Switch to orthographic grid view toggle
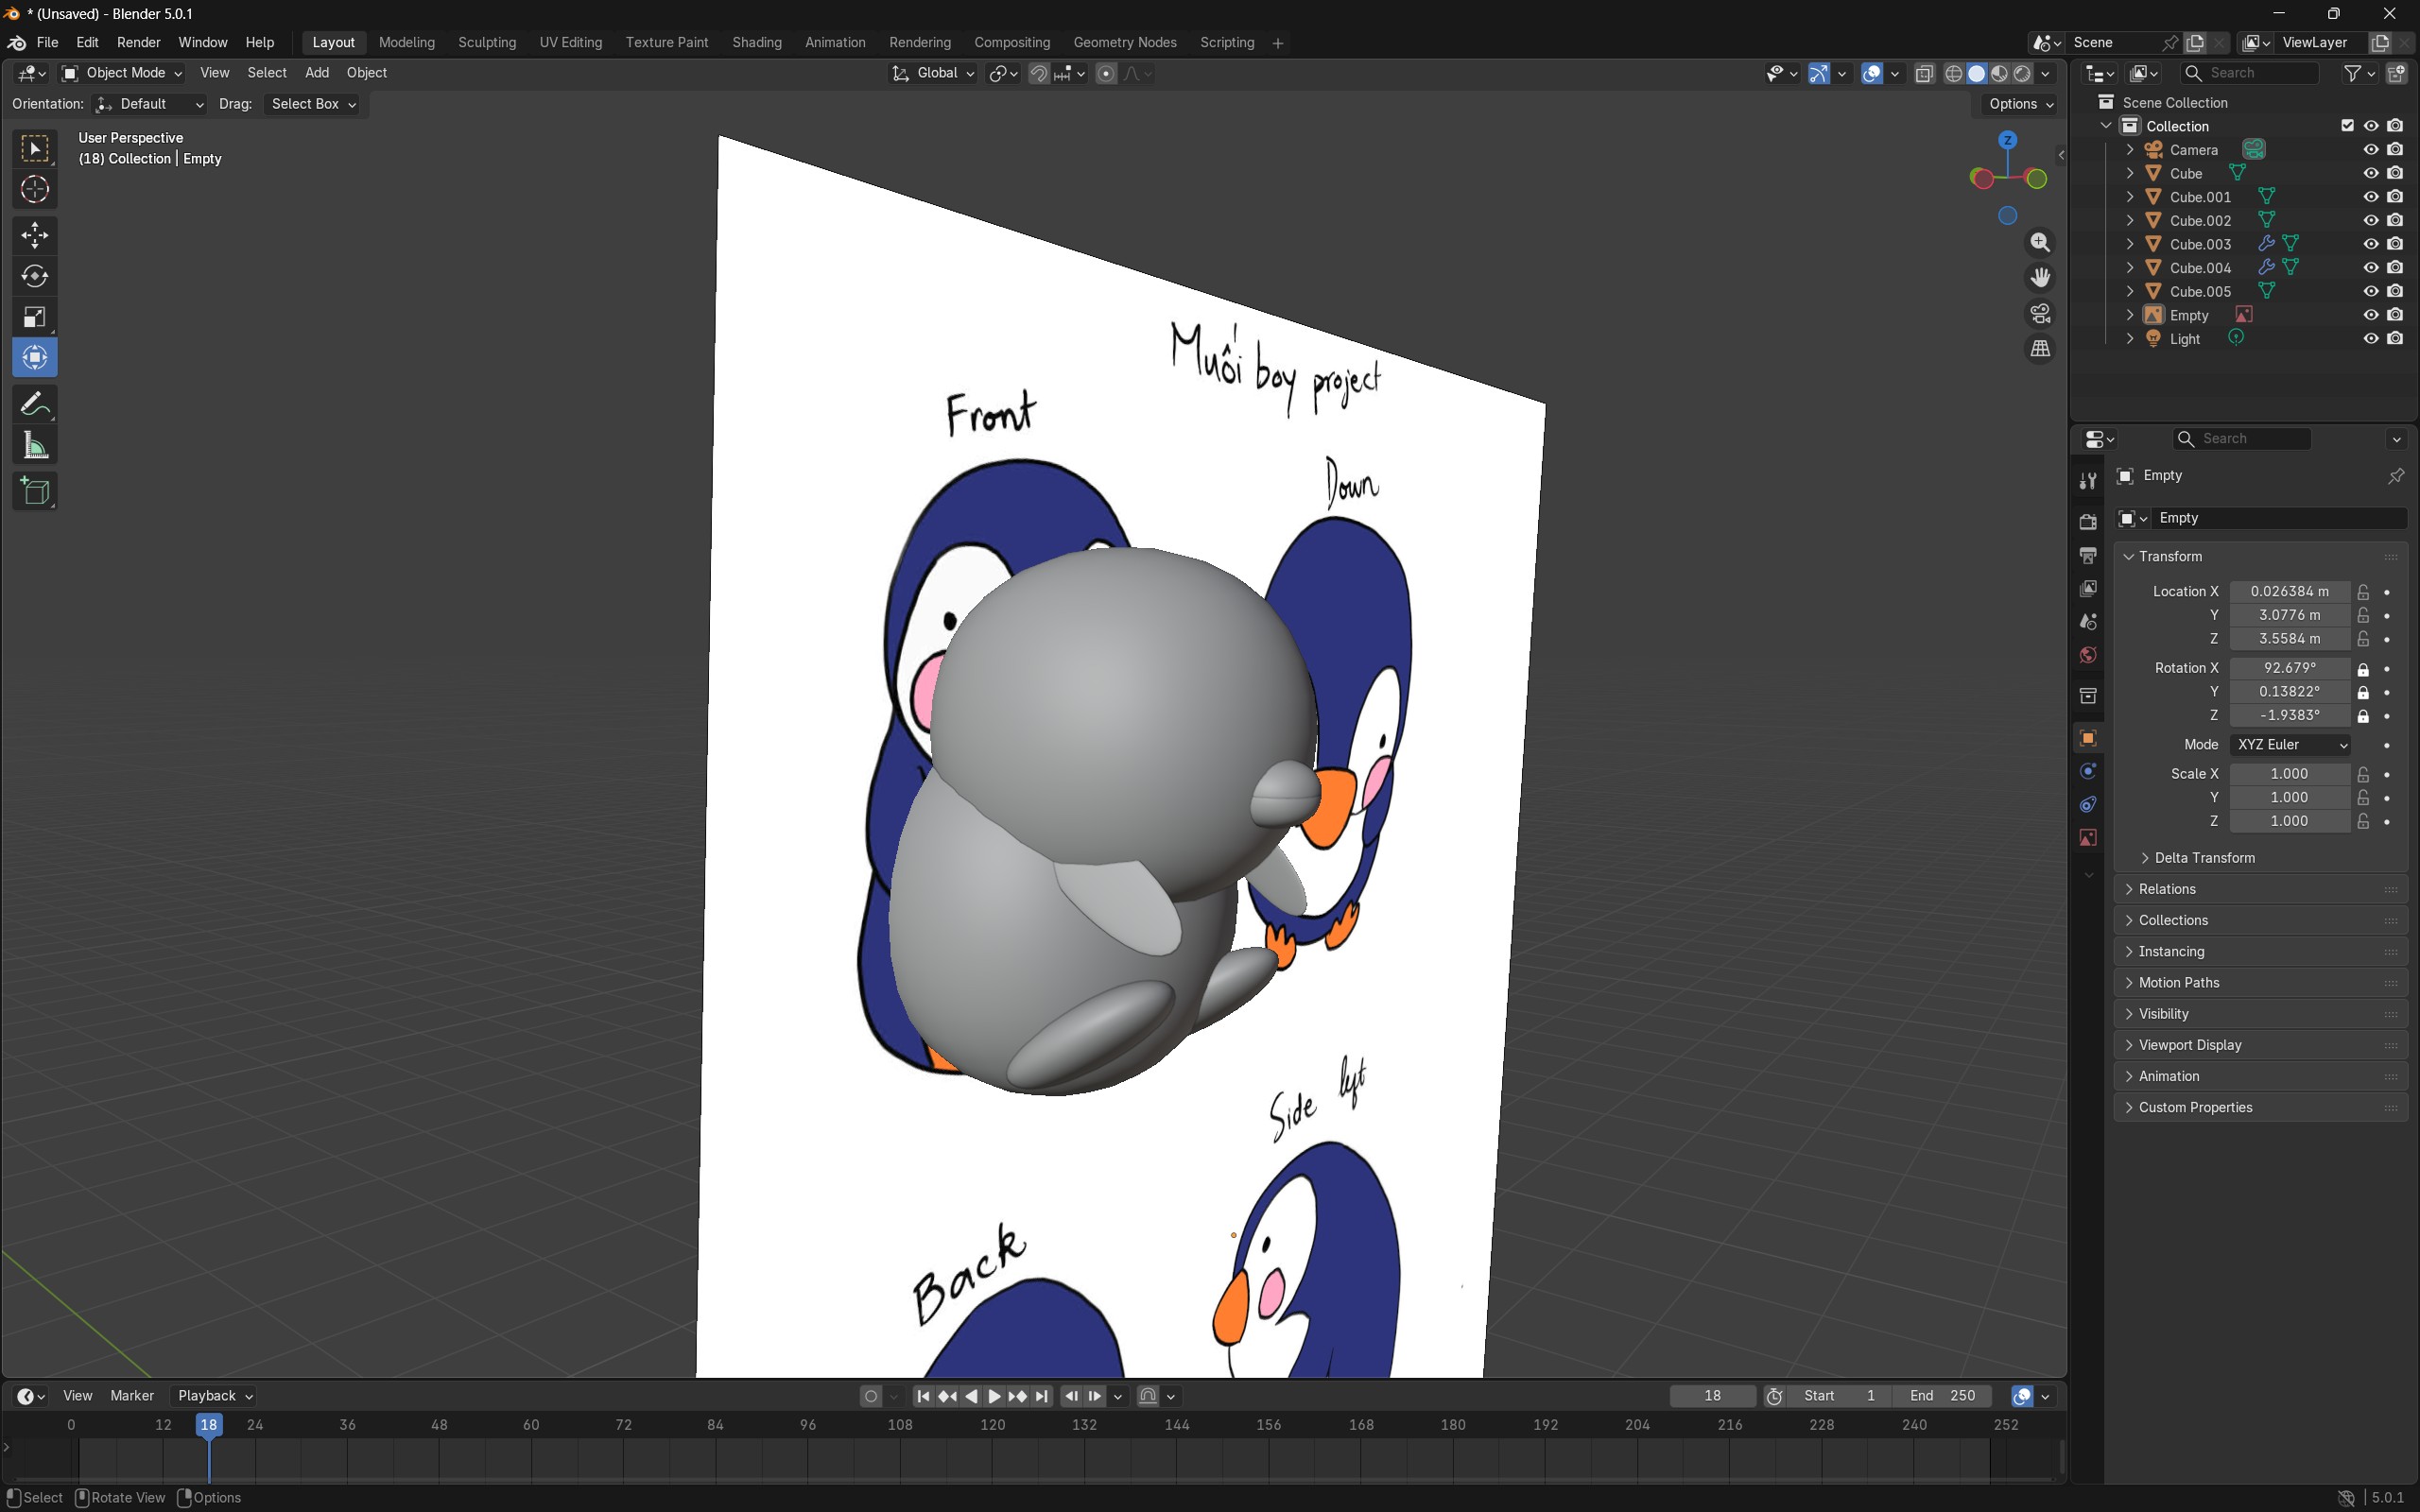The image size is (2420, 1512). 2040,349
